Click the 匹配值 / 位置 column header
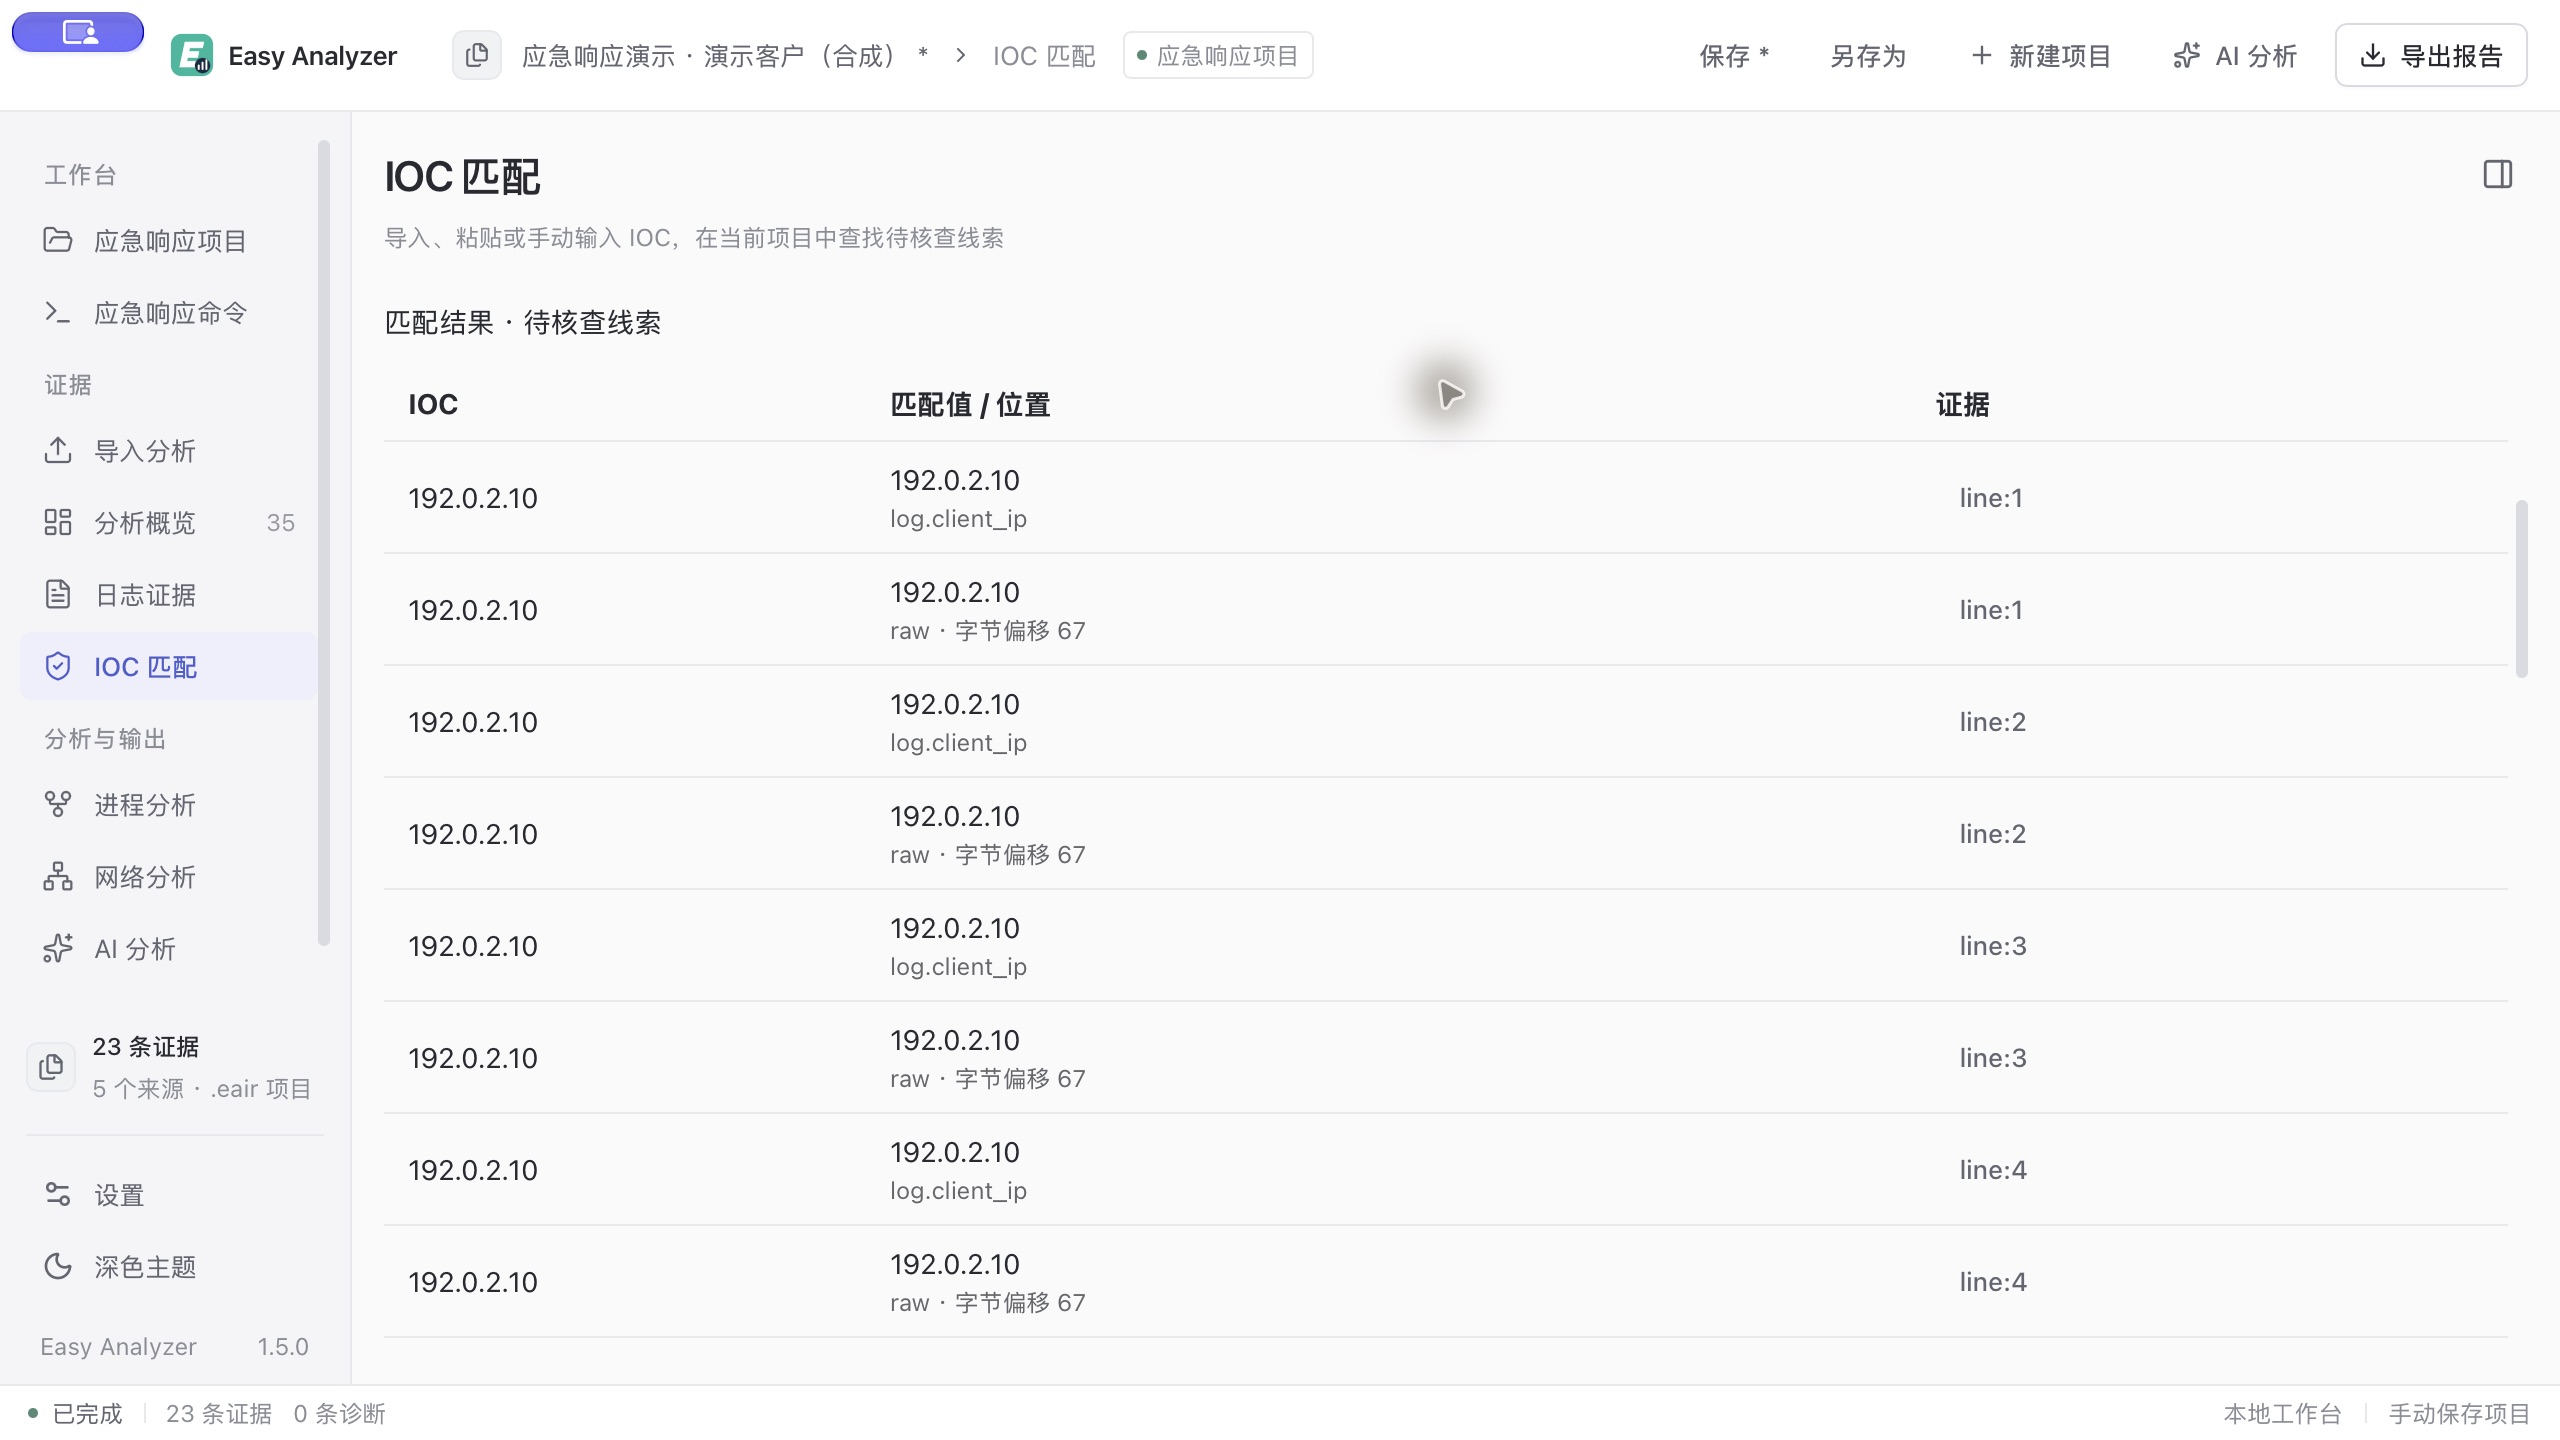2560x1440 pixels. pos(970,404)
